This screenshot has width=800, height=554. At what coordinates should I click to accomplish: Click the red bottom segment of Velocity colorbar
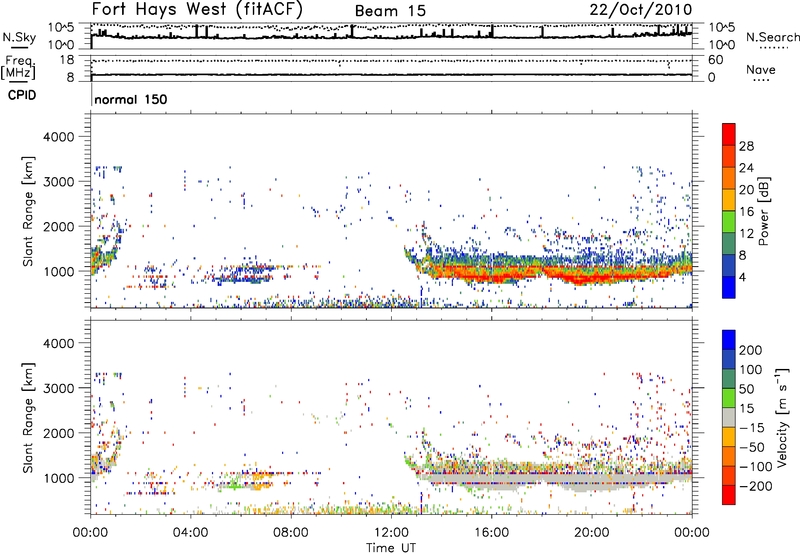(729, 495)
